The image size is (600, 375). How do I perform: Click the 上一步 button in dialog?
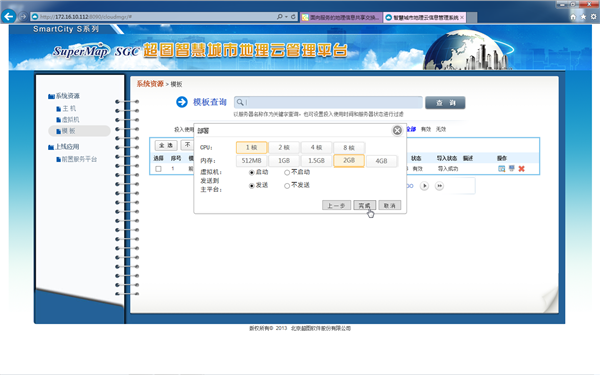336,205
